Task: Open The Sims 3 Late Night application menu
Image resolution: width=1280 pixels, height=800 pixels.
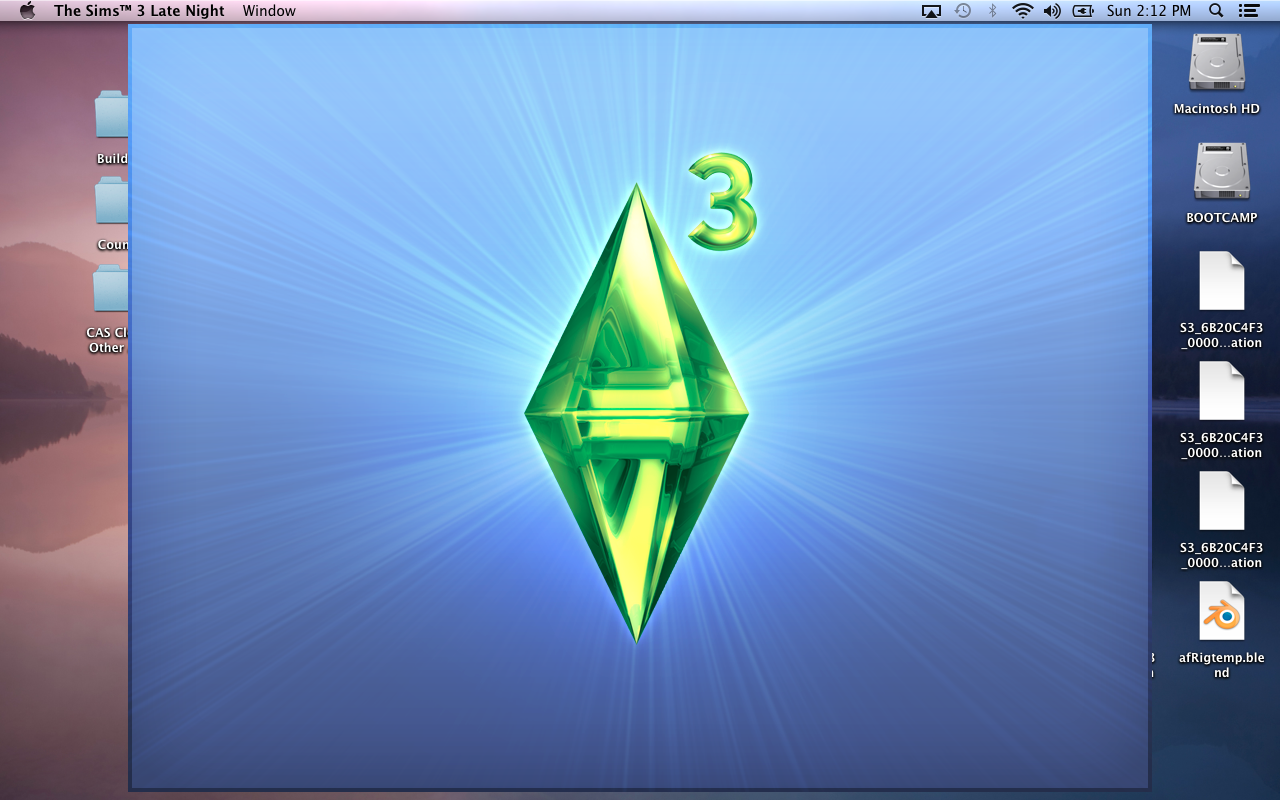Action: (x=139, y=11)
